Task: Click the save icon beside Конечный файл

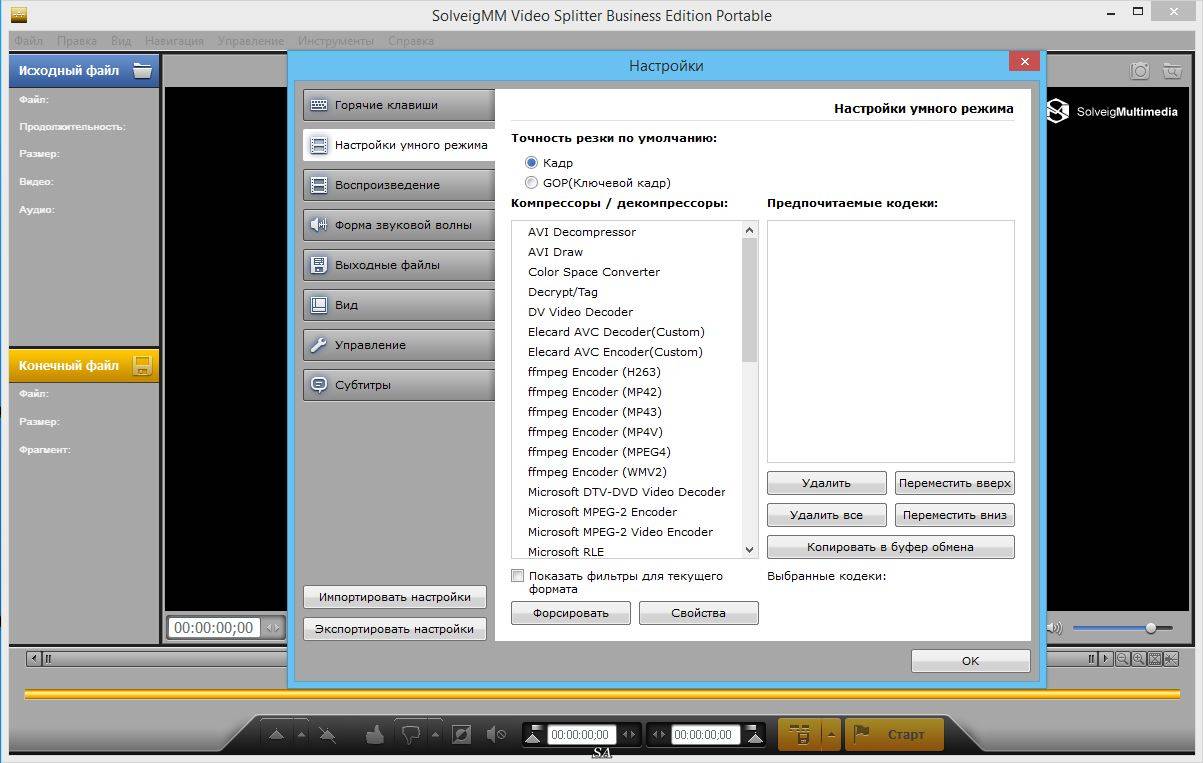Action: coord(142,365)
